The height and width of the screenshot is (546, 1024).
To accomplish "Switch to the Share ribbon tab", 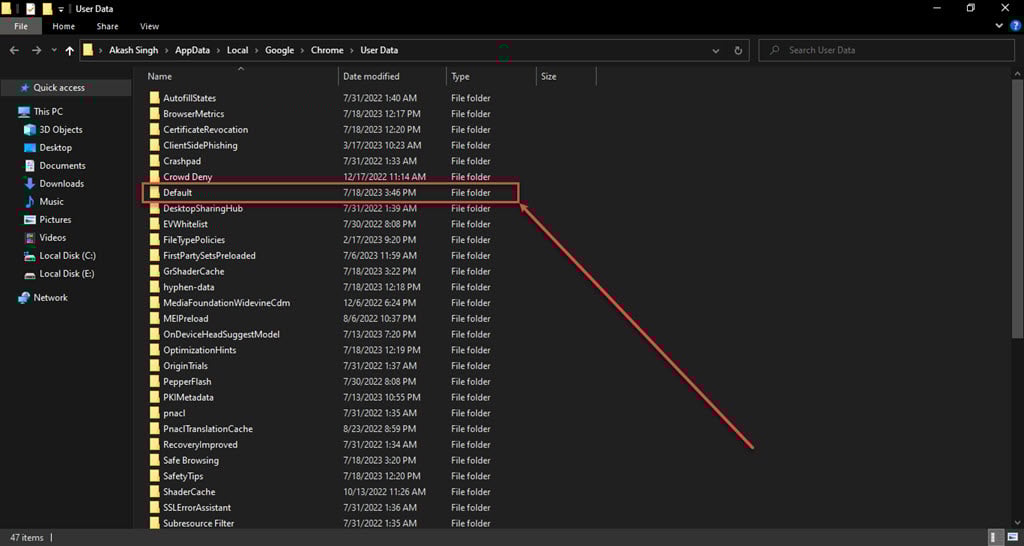I will click(x=107, y=27).
